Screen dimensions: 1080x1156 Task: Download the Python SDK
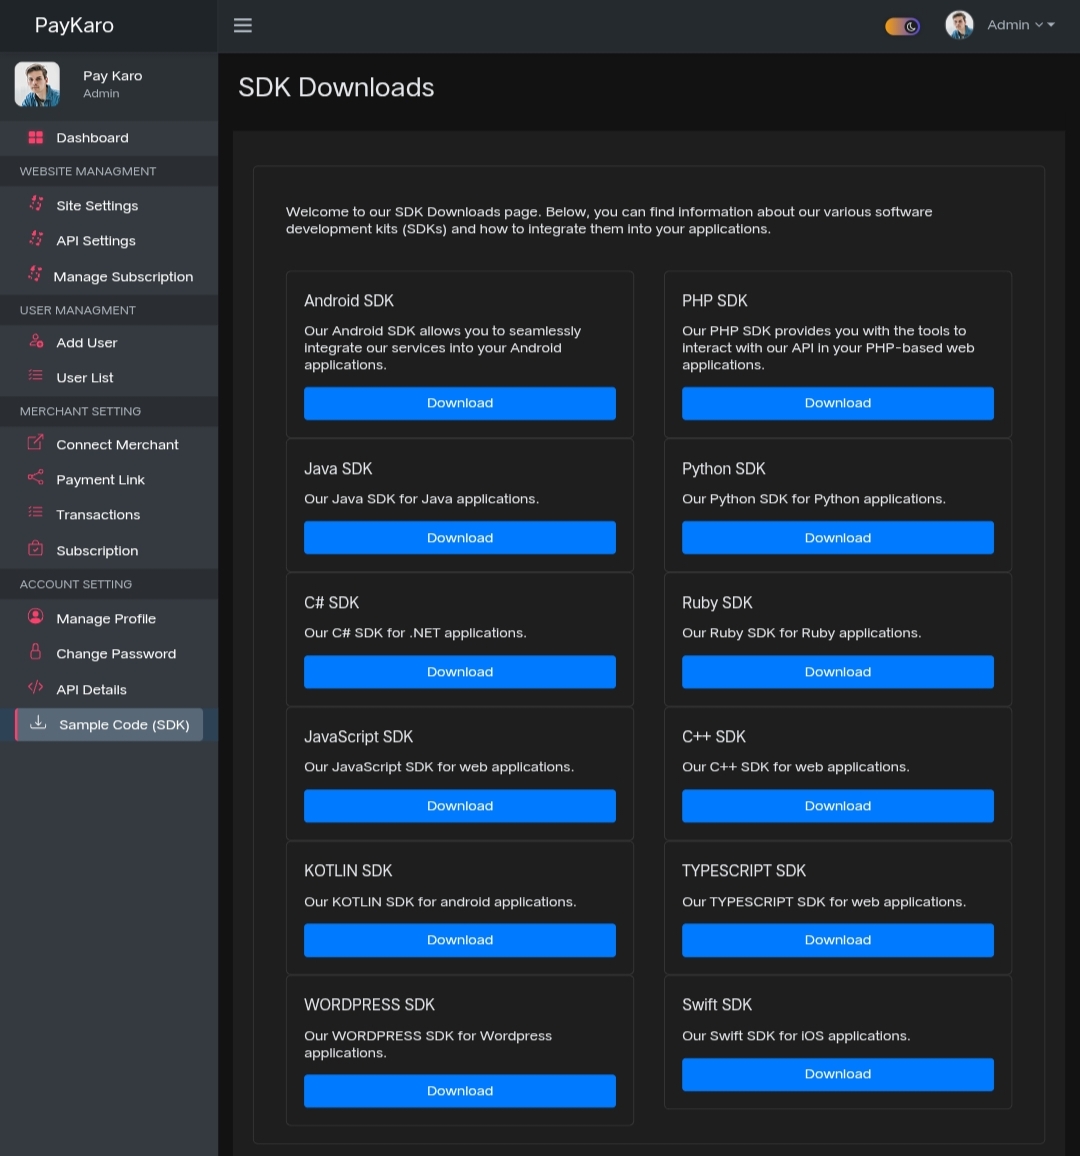[x=838, y=538]
